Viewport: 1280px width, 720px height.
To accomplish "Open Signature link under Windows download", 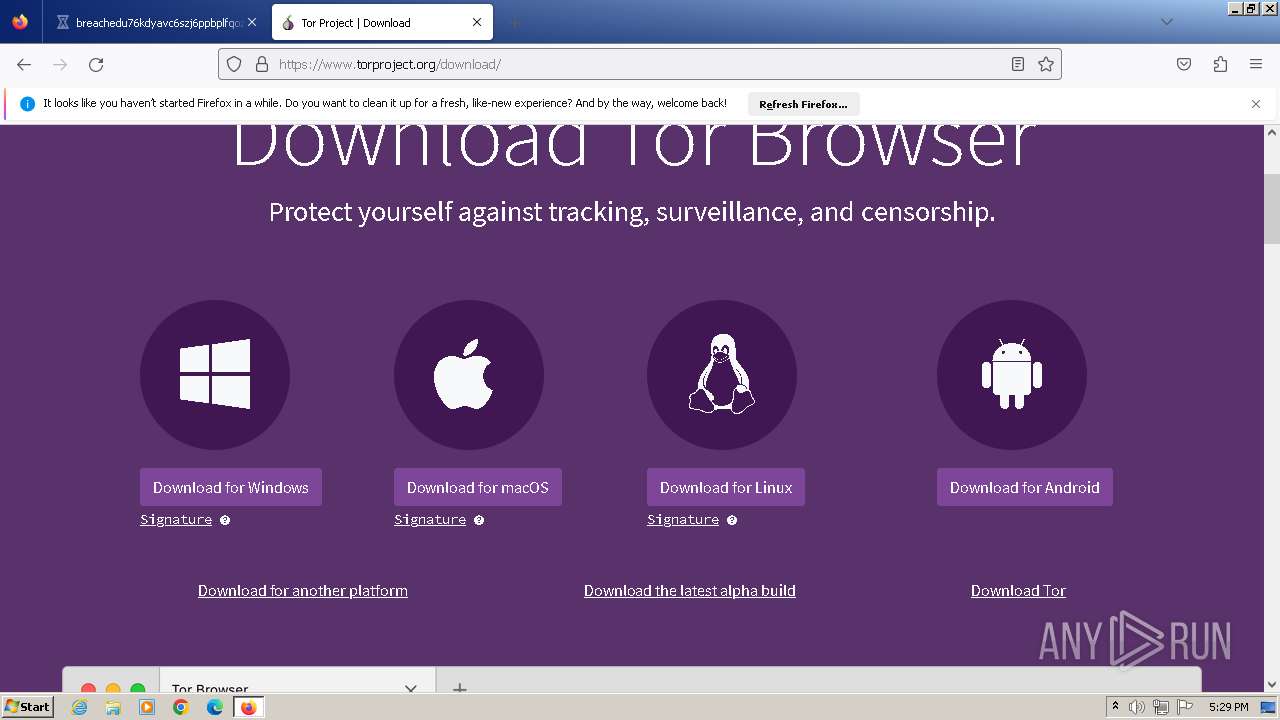I will [176, 520].
